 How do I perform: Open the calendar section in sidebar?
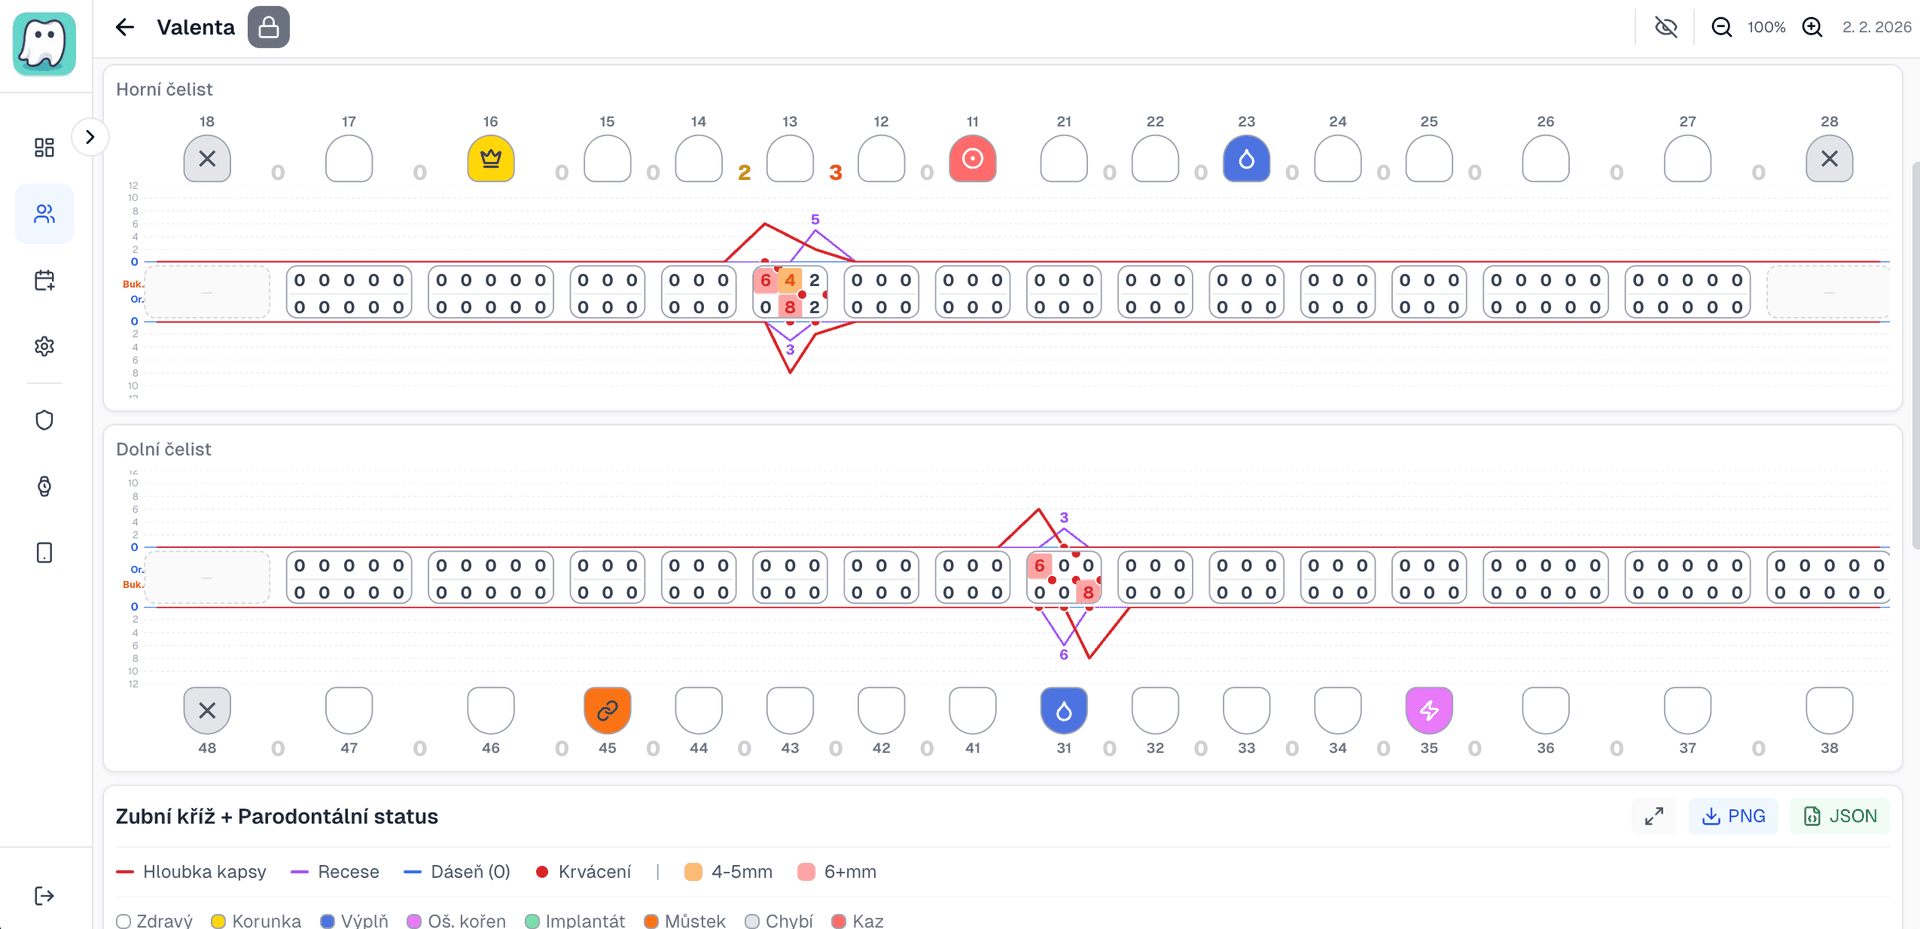coord(44,280)
